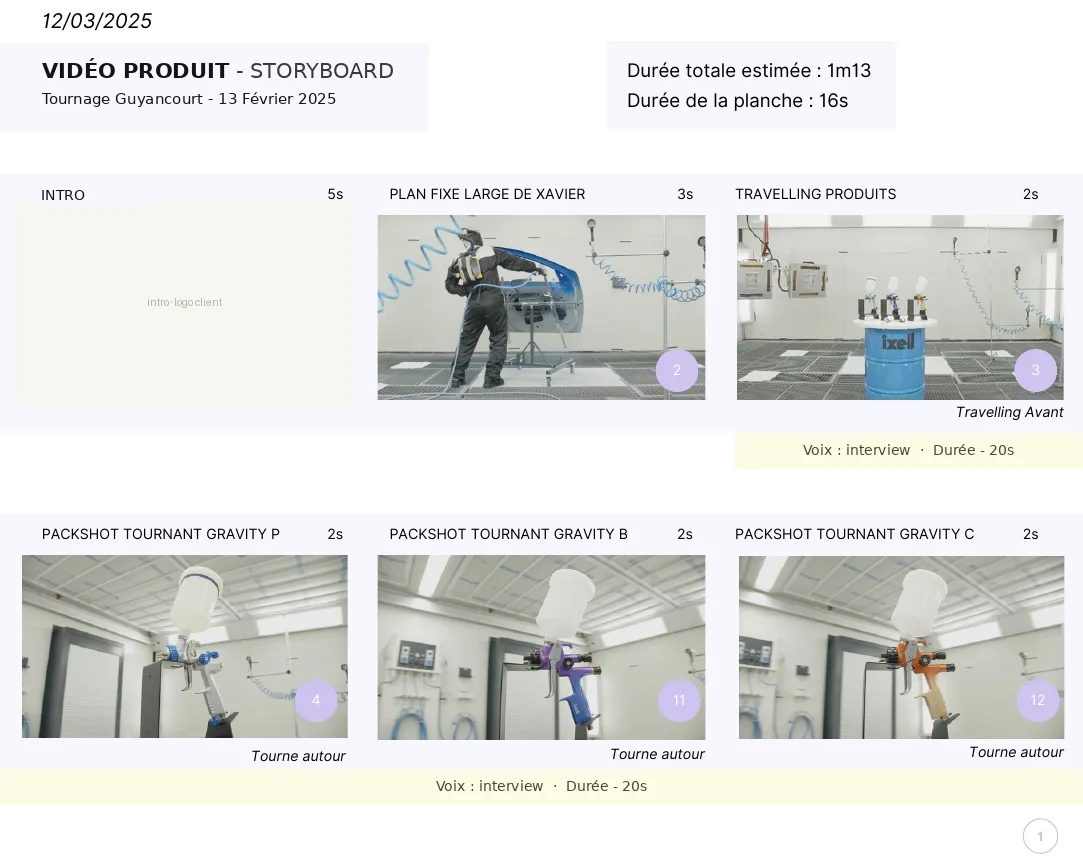
Task: Click 'Tournage Guyancourt - 13 Février 2025' subtitle
Action: point(189,99)
